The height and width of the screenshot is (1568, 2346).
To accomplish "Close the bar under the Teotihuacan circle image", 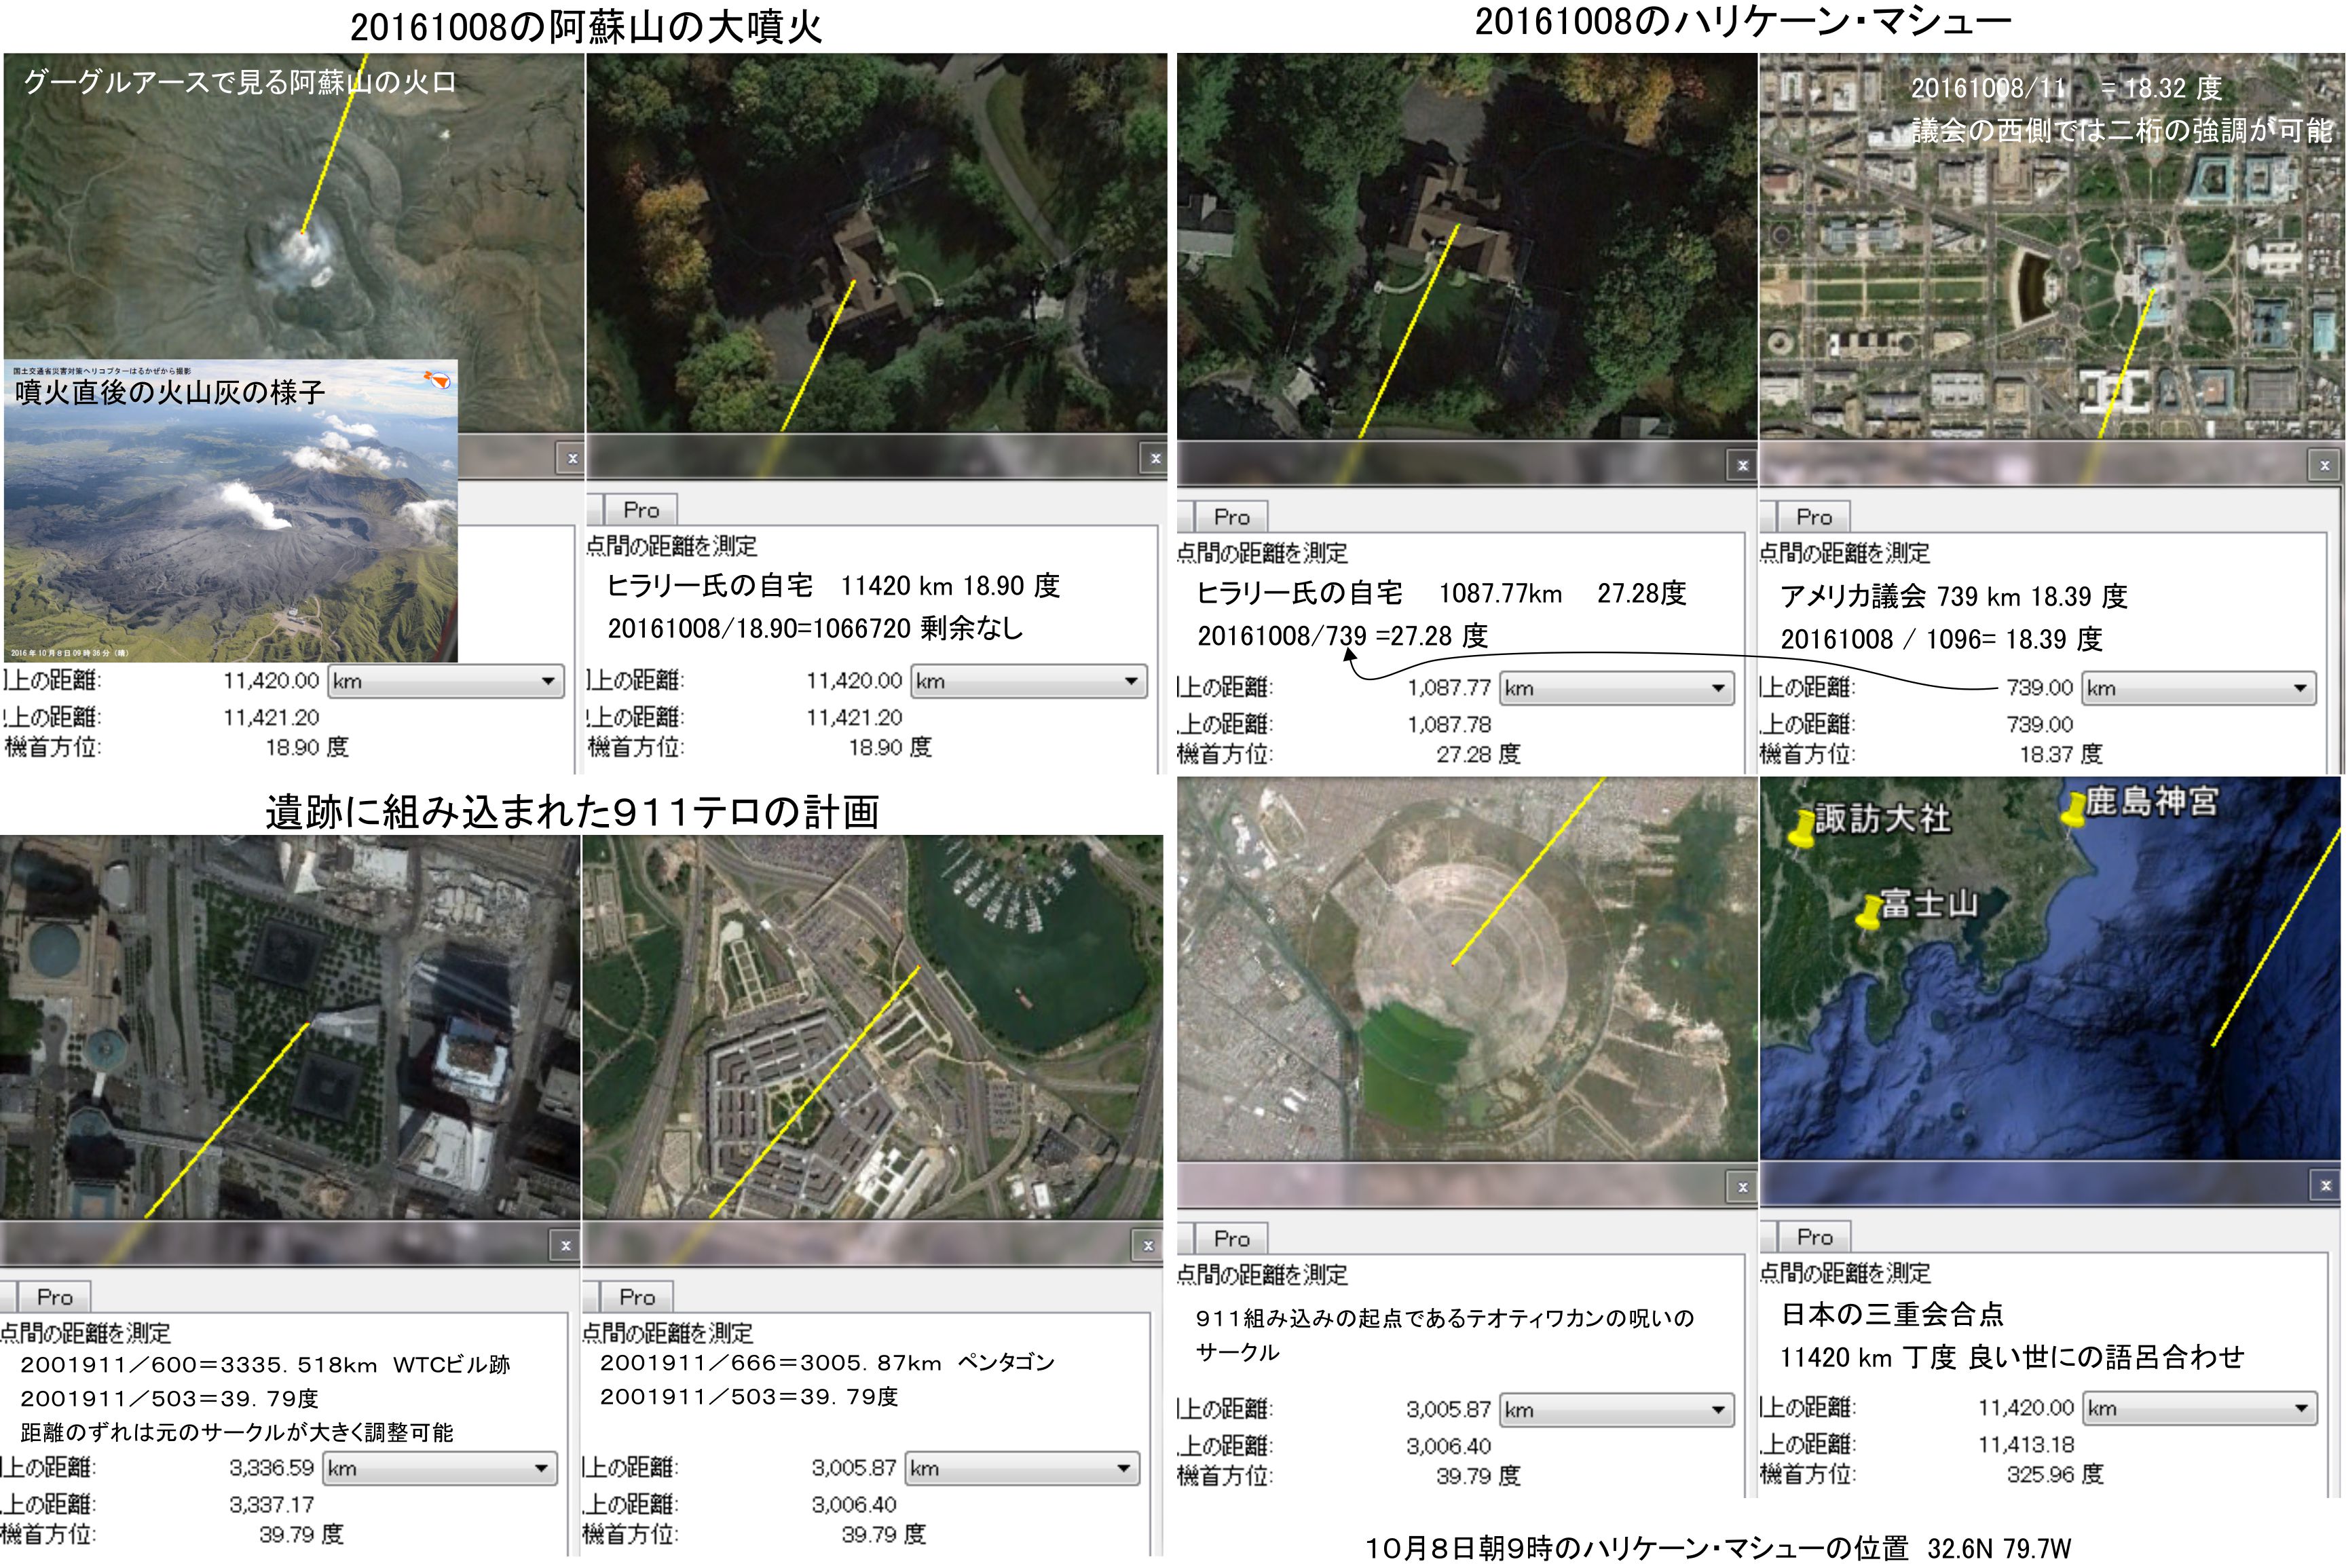I will (x=1742, y=1187).
